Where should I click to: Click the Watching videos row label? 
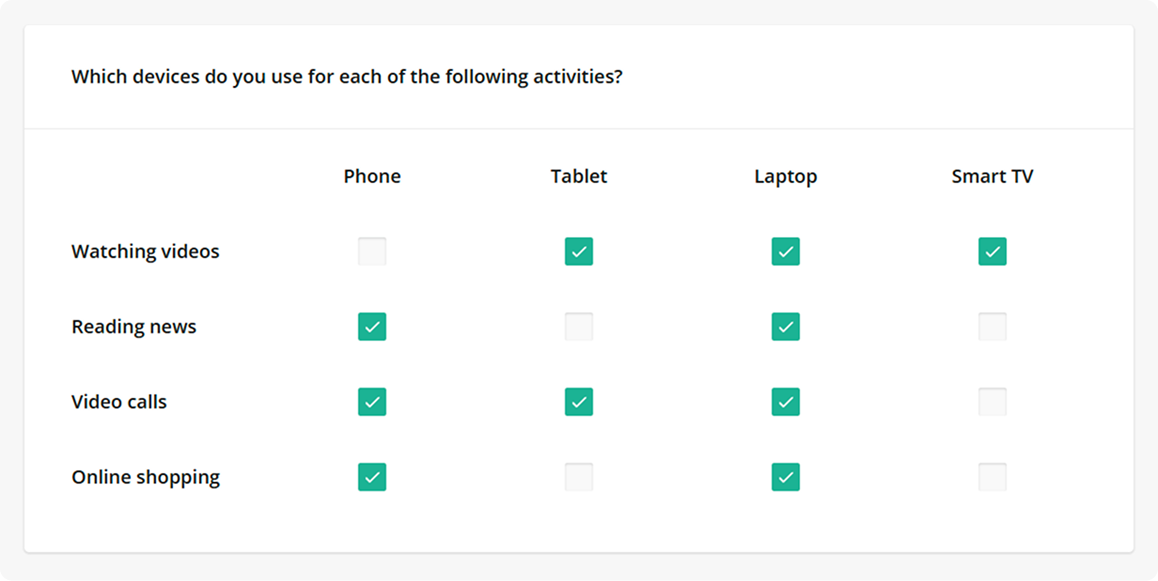(145, 251)
